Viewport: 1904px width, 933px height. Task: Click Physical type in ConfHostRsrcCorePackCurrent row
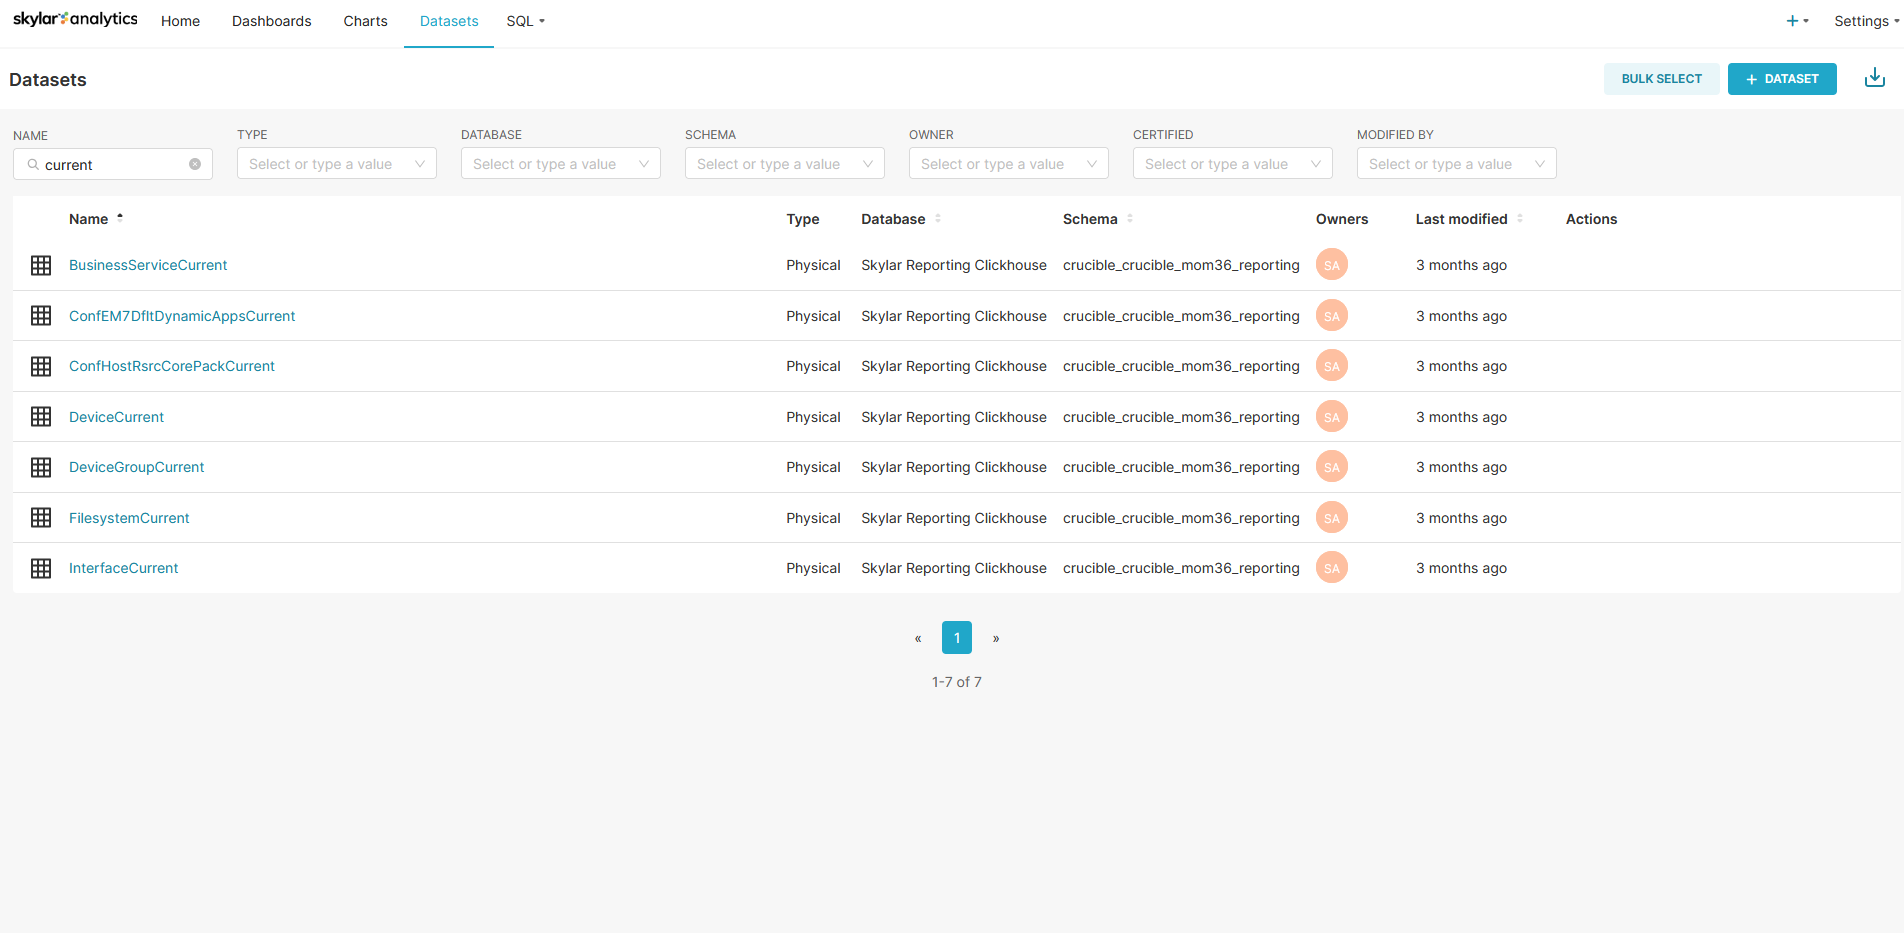point(813,366)
